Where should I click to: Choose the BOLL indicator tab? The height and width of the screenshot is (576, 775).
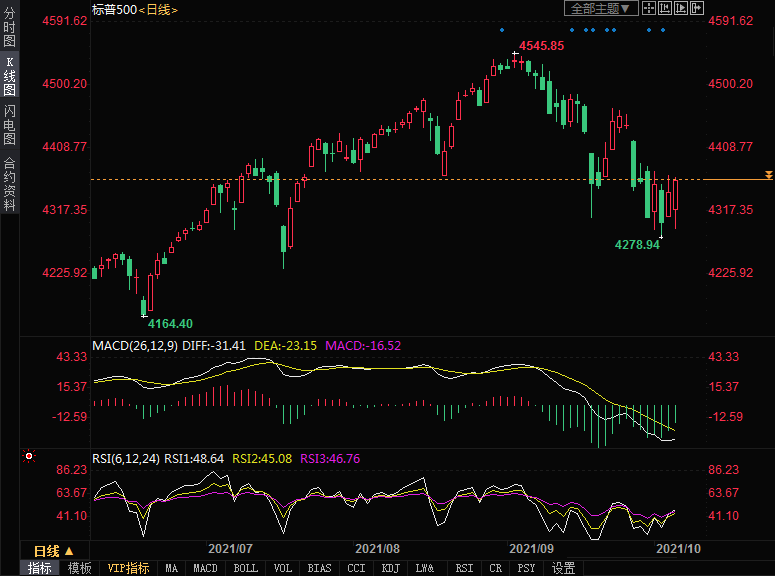245,568
